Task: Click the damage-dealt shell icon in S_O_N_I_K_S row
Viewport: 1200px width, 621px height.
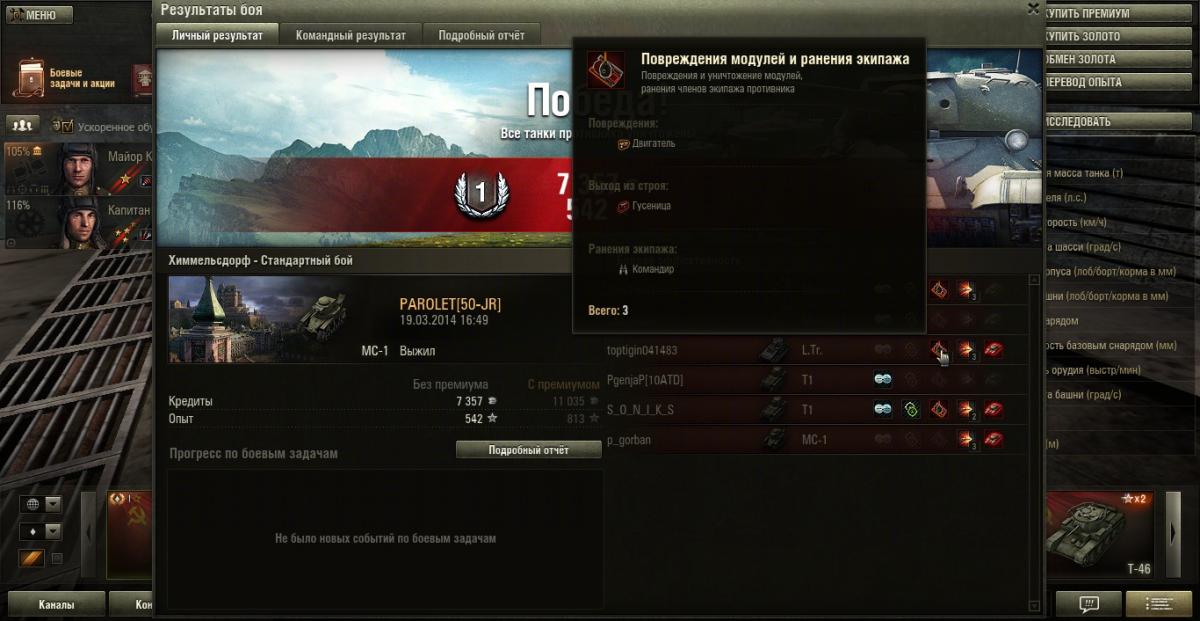Action: click(x=967, y=409)
